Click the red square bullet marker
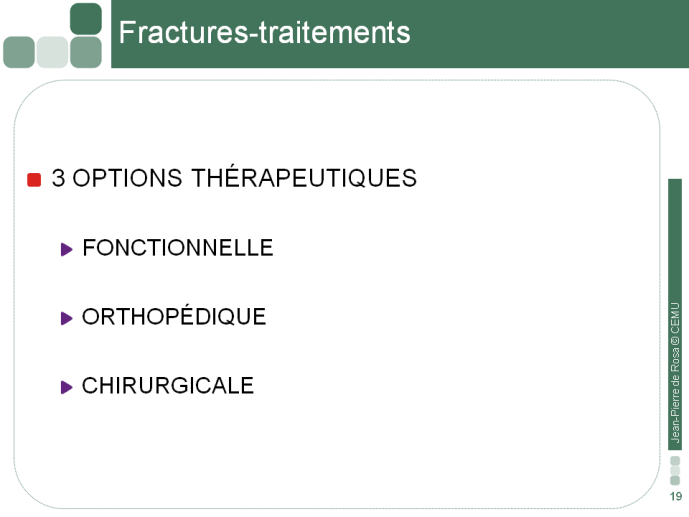689x517 pixels. pos(34,180)
